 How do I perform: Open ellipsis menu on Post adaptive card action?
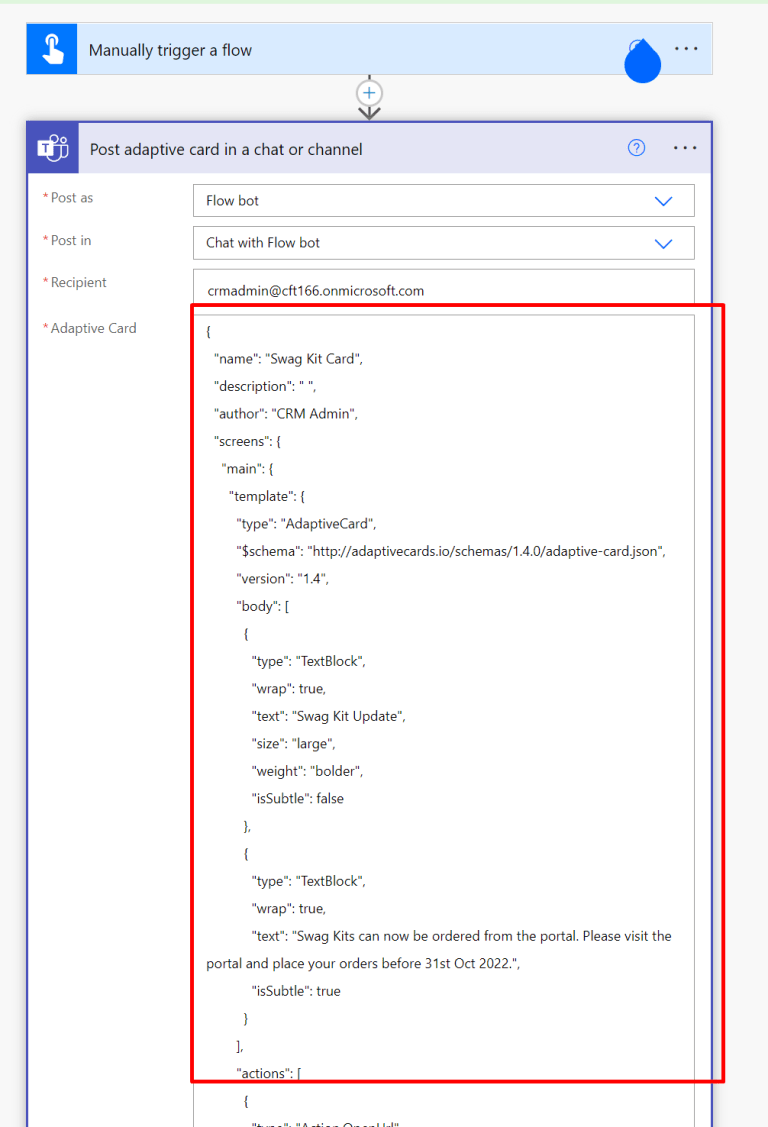(x=685, y=148)
